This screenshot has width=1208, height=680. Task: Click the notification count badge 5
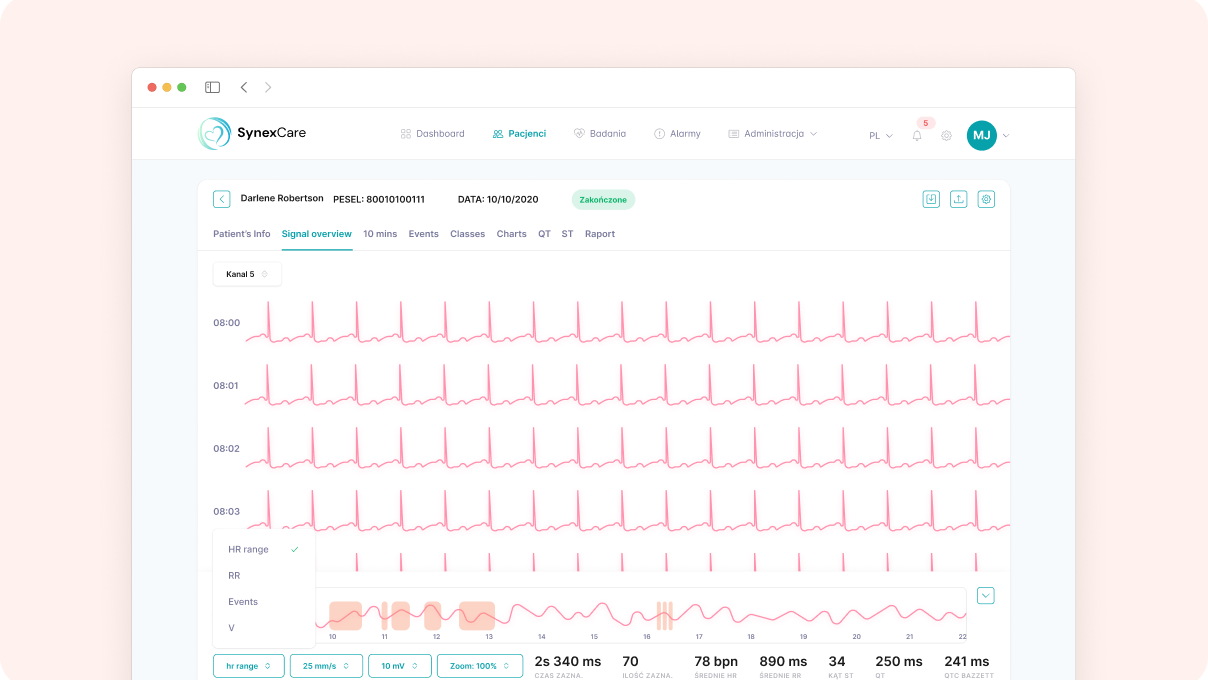click(x=926, y=123)
